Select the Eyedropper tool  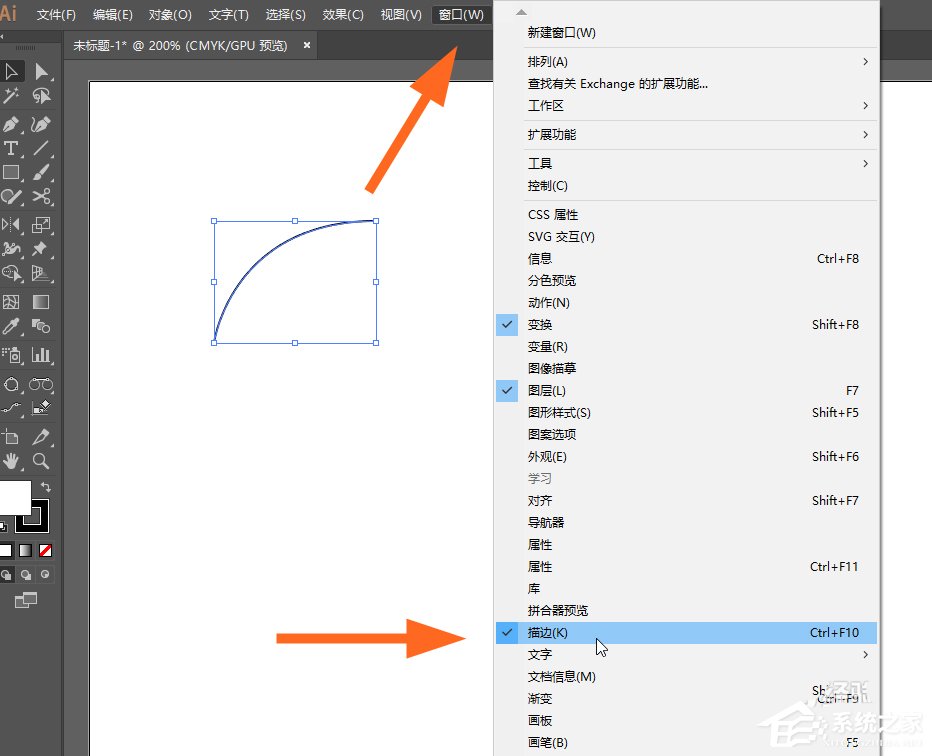pos(13,325)
